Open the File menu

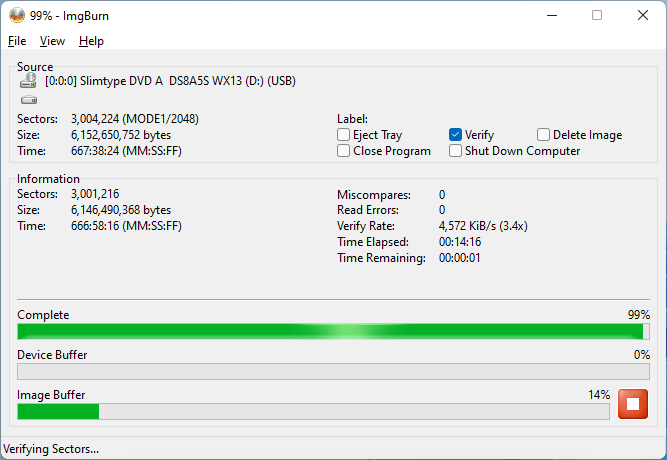17,41
